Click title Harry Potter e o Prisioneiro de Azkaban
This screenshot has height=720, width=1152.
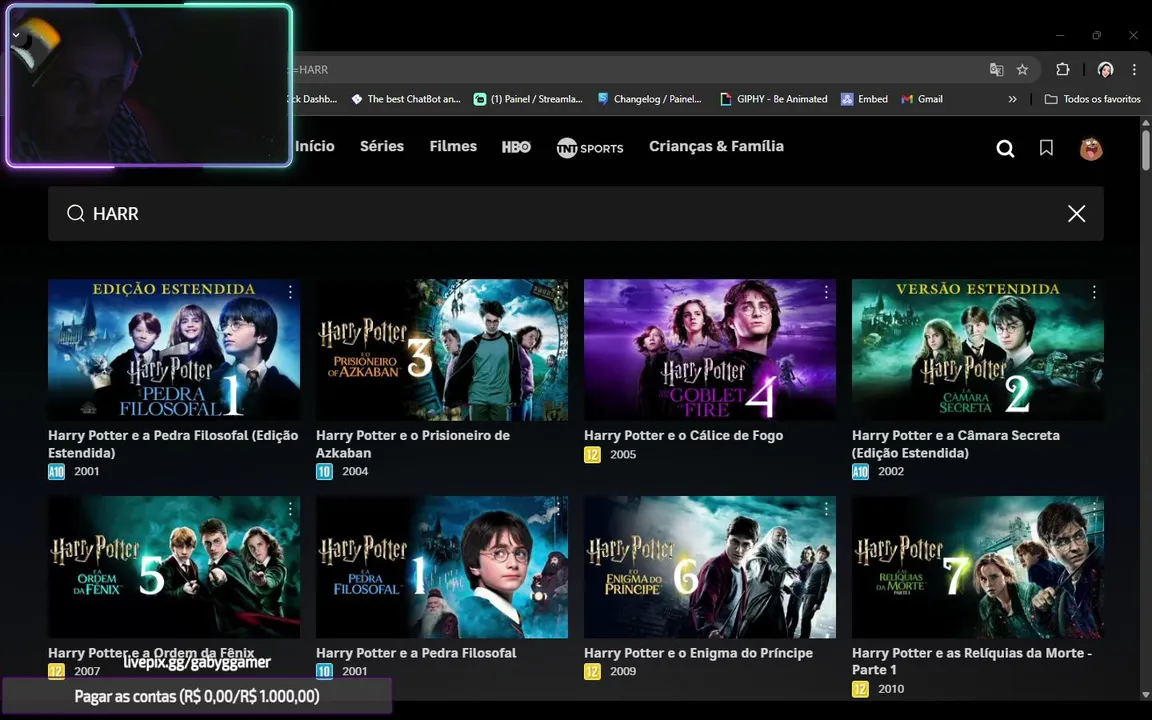coord(413,444)
